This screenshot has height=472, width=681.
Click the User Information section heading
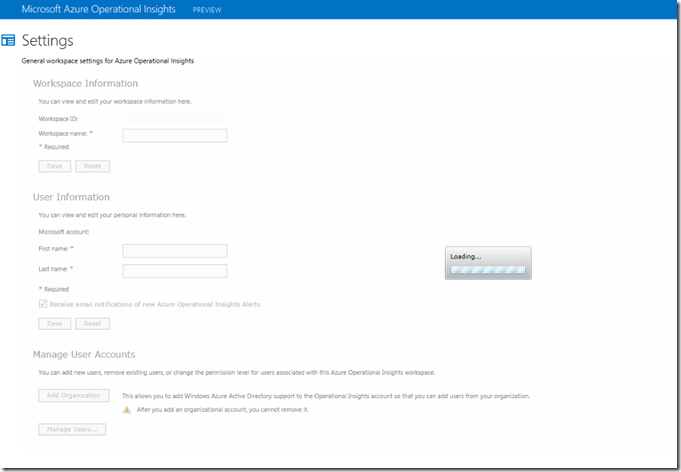(x=71, y=197)
